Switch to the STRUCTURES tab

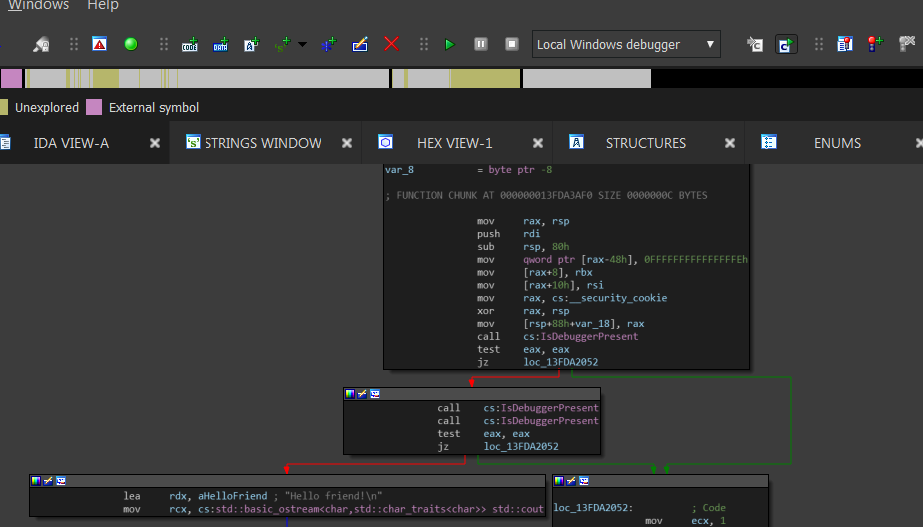646,143
